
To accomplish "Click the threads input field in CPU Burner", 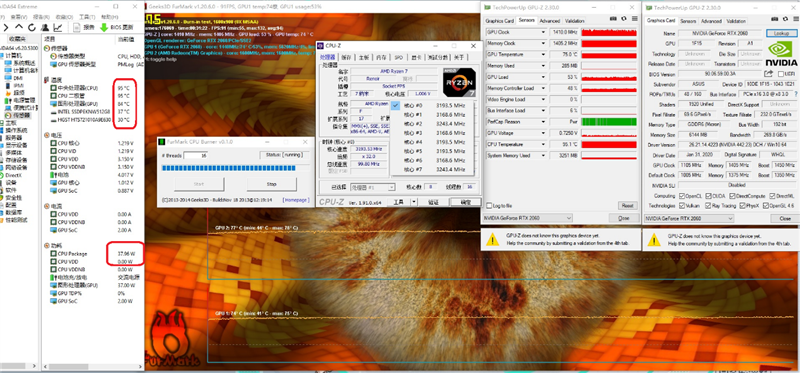I will [x=195, y=155].
